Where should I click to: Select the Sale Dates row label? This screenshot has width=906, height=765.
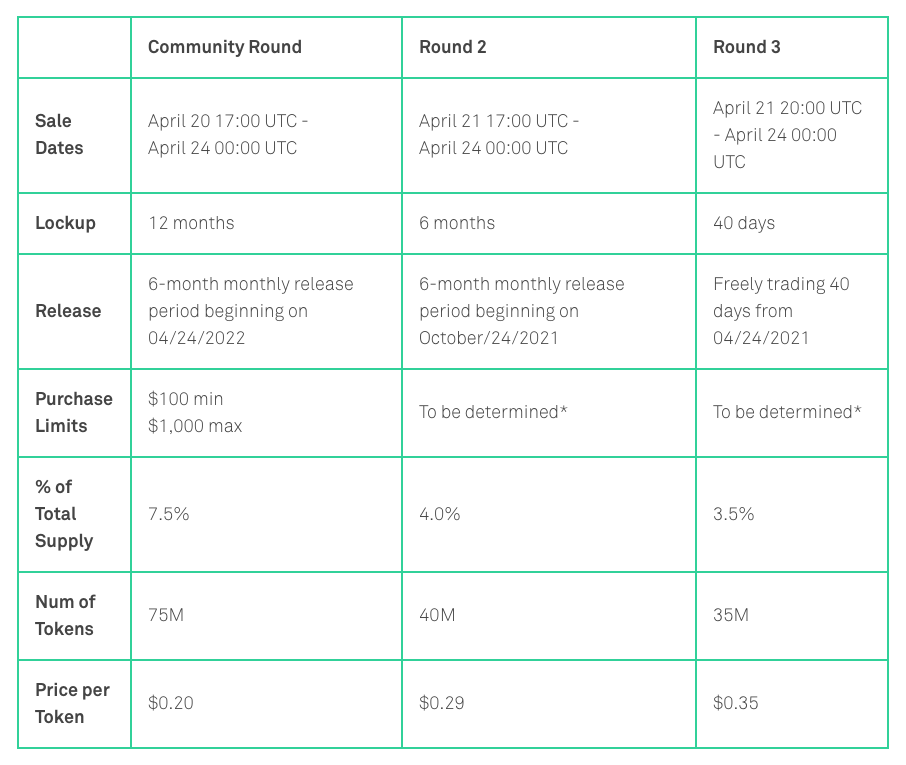click(59, 135)
